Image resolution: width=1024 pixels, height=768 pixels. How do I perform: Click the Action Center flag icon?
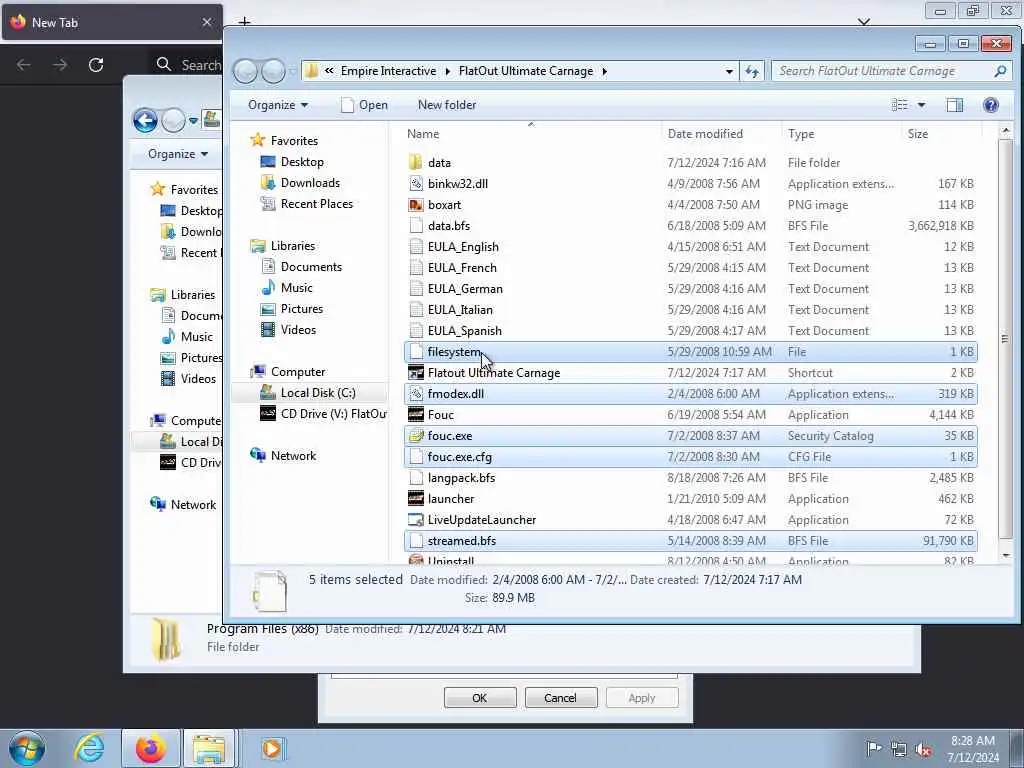click(873, 749)
